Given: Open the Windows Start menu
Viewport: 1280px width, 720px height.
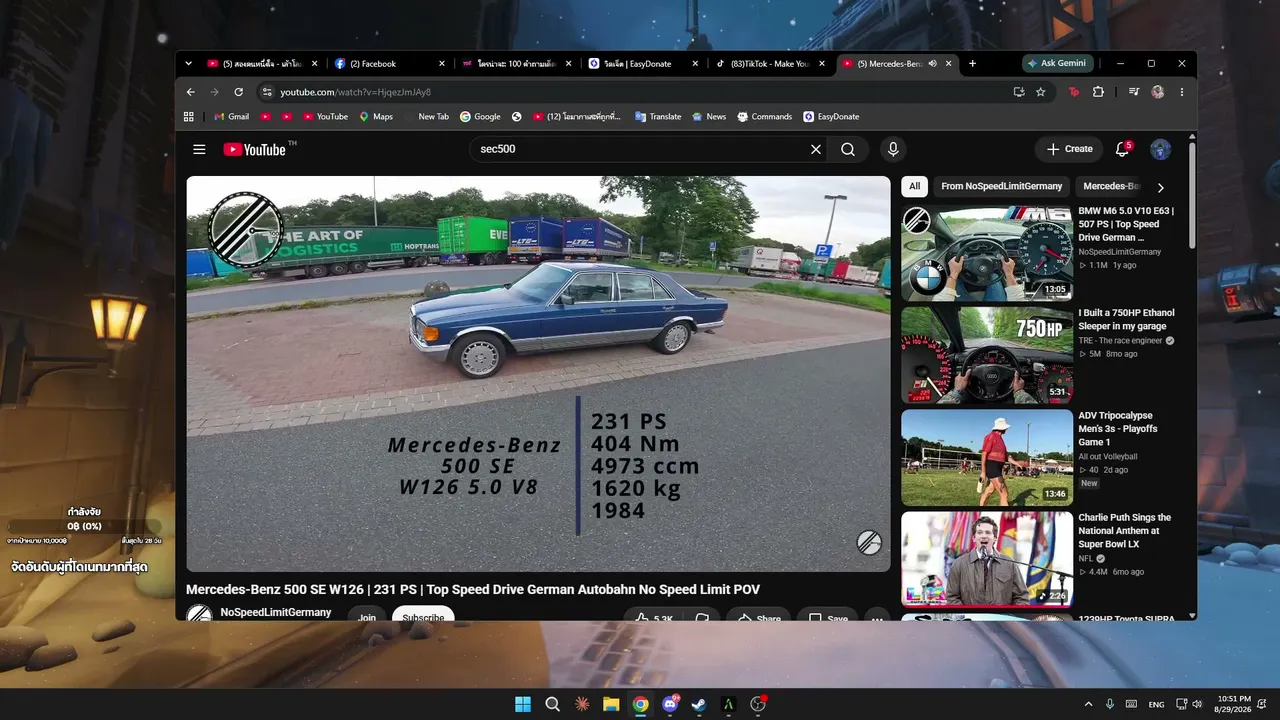Looking at the screenshot, I should pyautogui.click(x=523, y=704).
